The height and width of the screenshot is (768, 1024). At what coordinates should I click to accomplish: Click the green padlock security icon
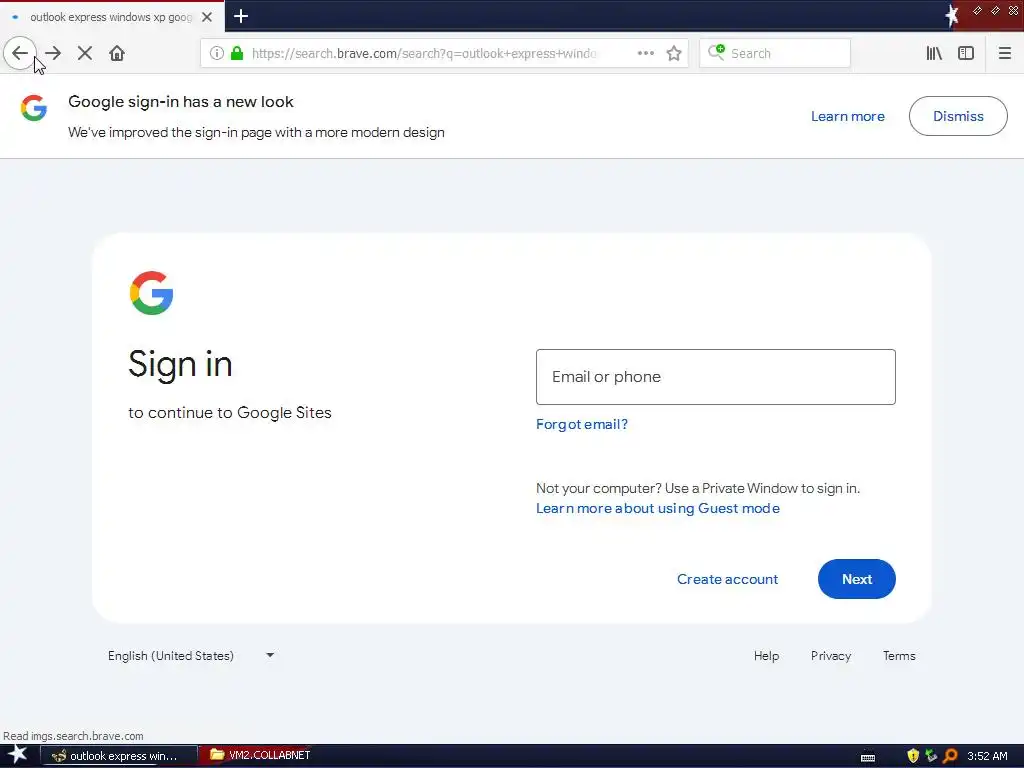[237, 53]
